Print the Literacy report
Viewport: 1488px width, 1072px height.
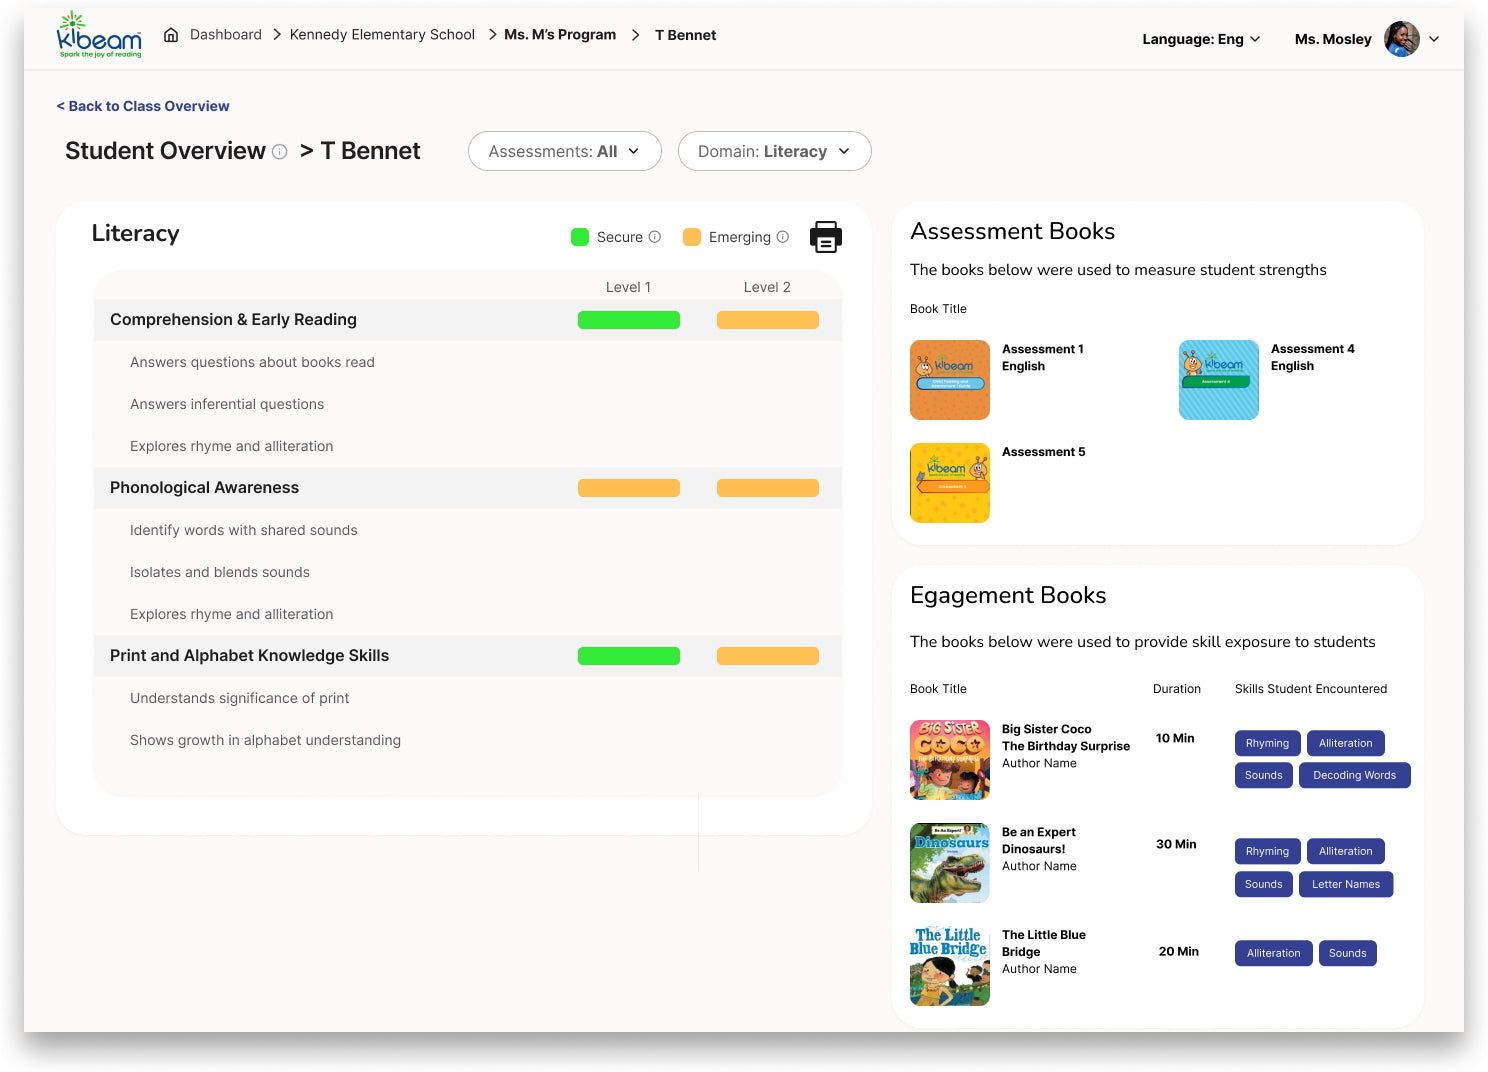[825, 237]
